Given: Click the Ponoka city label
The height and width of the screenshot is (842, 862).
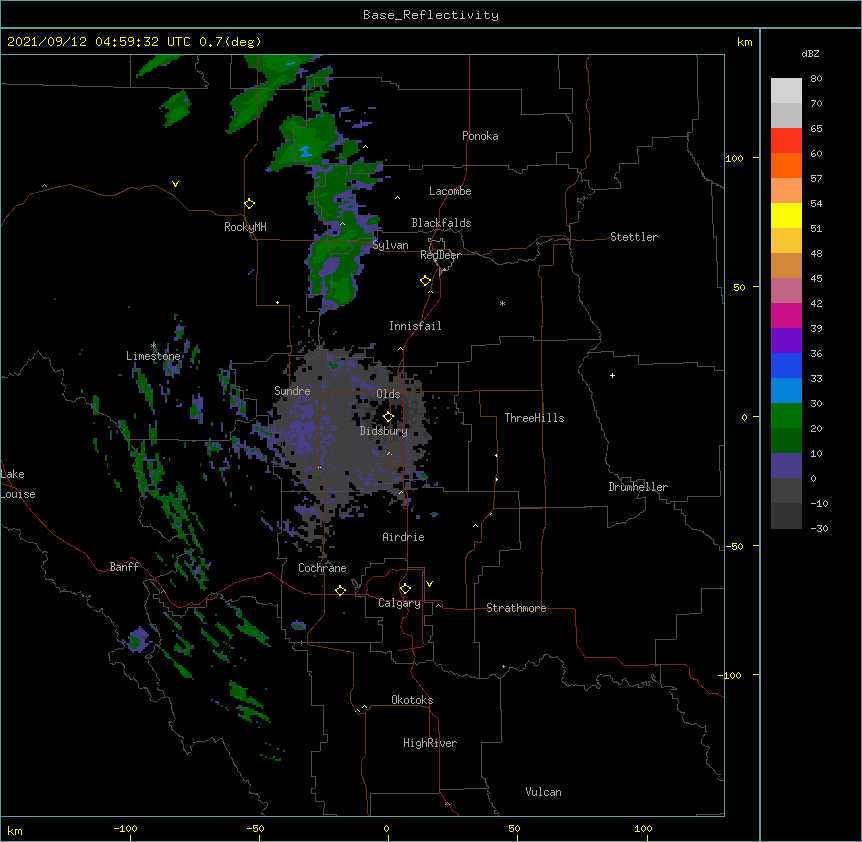Looking at the screenshot, I should point(480,136).
